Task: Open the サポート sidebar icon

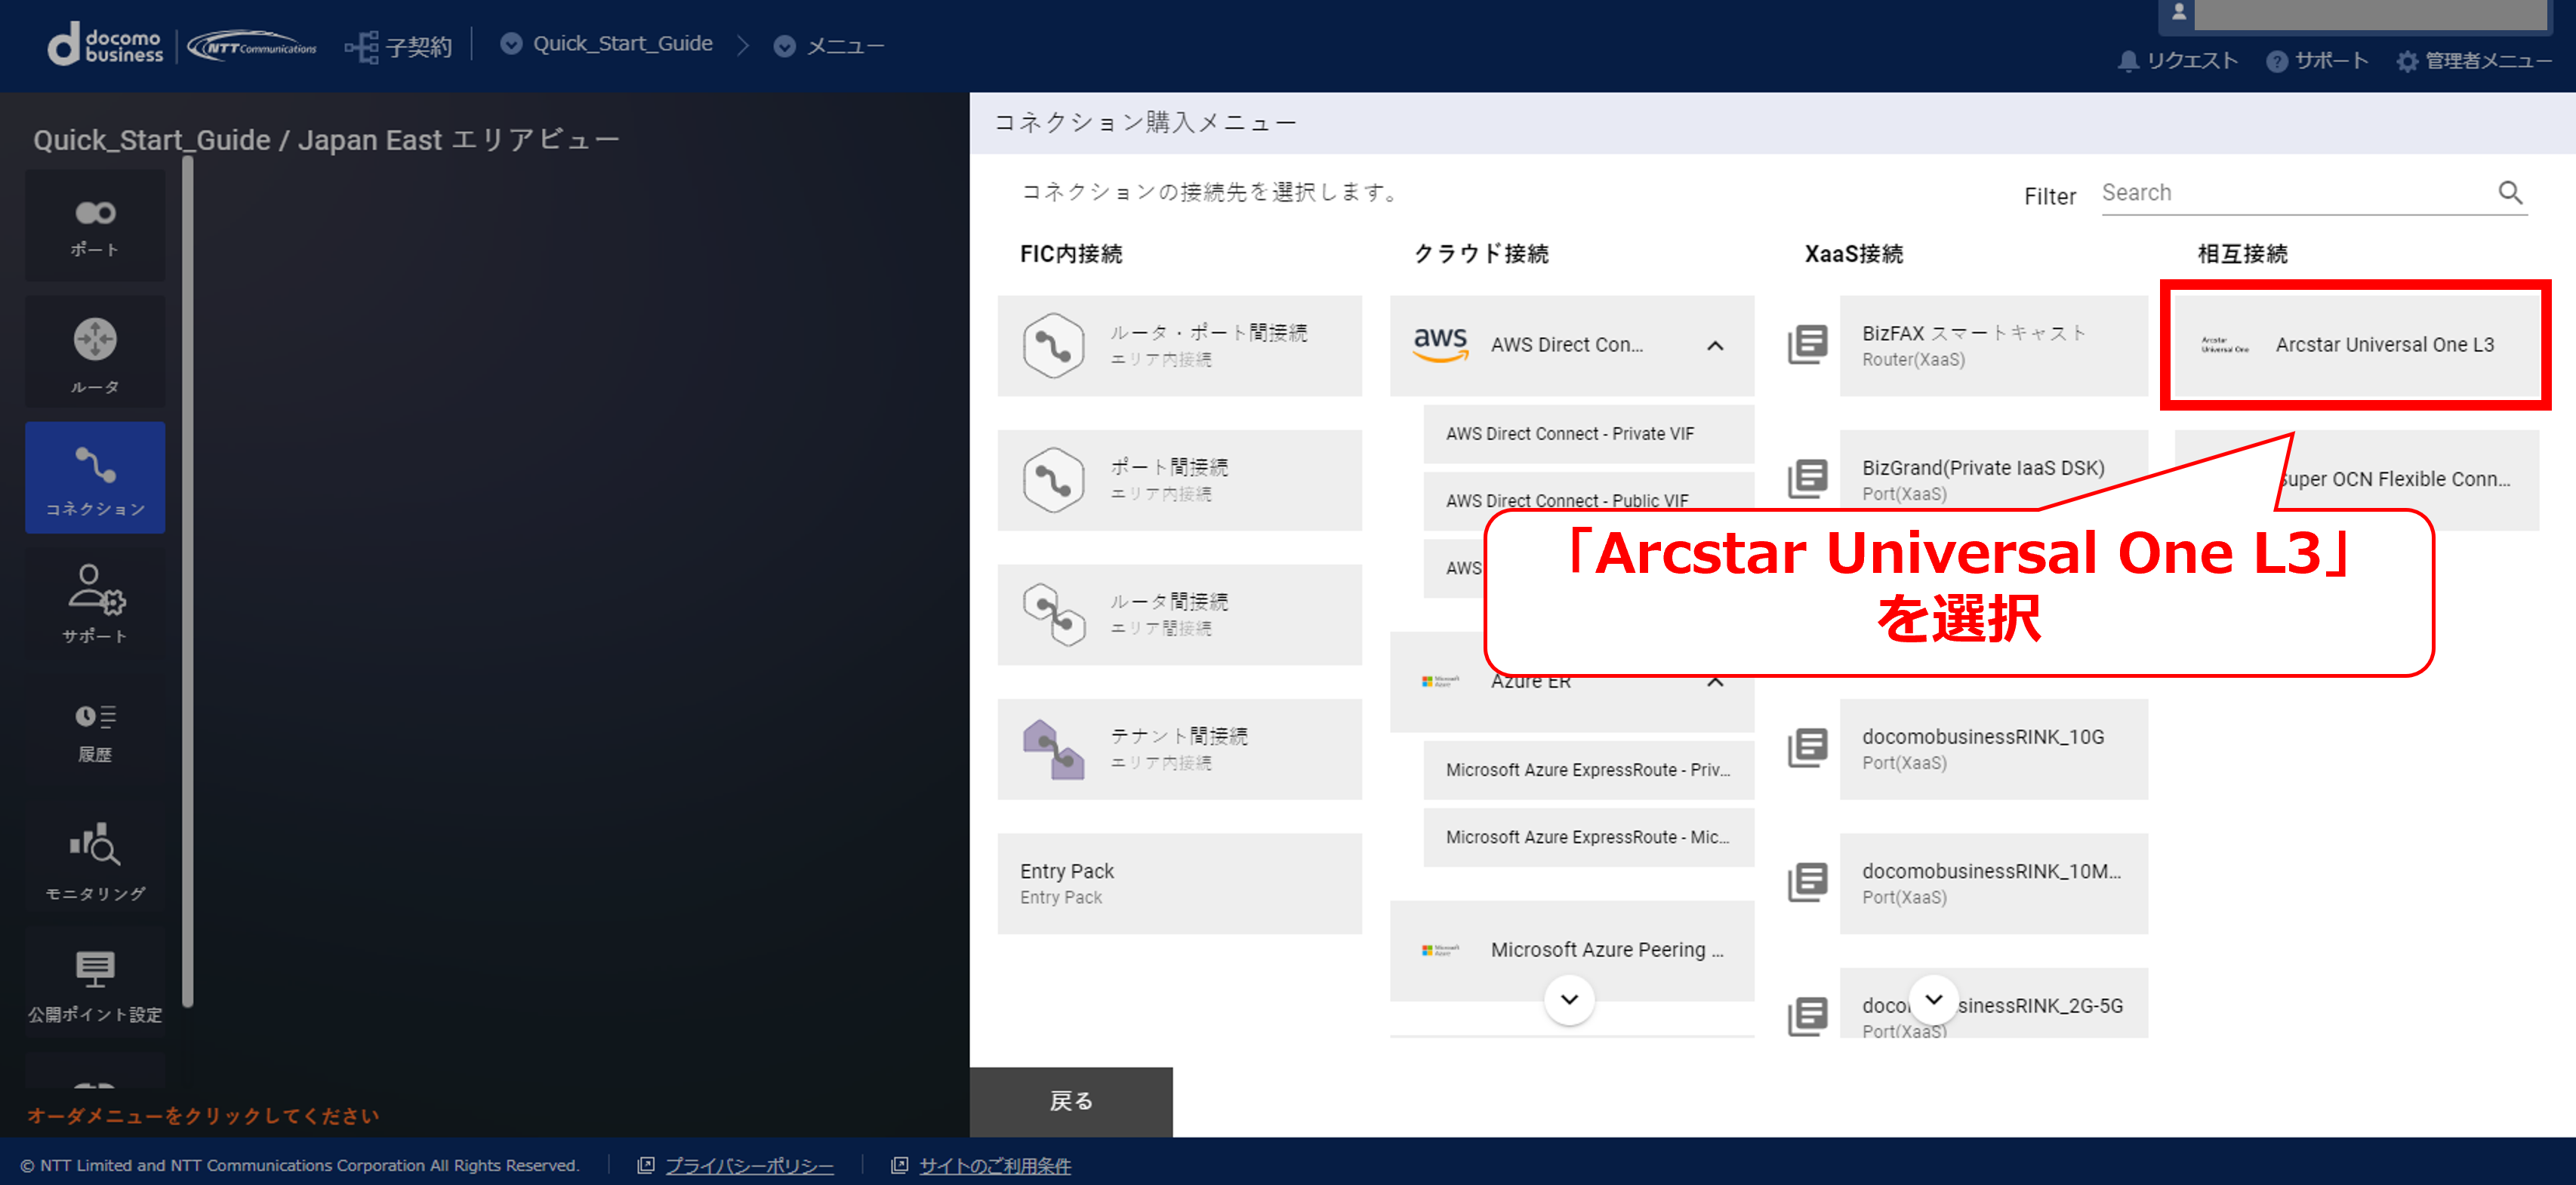Action: point(95,603)
